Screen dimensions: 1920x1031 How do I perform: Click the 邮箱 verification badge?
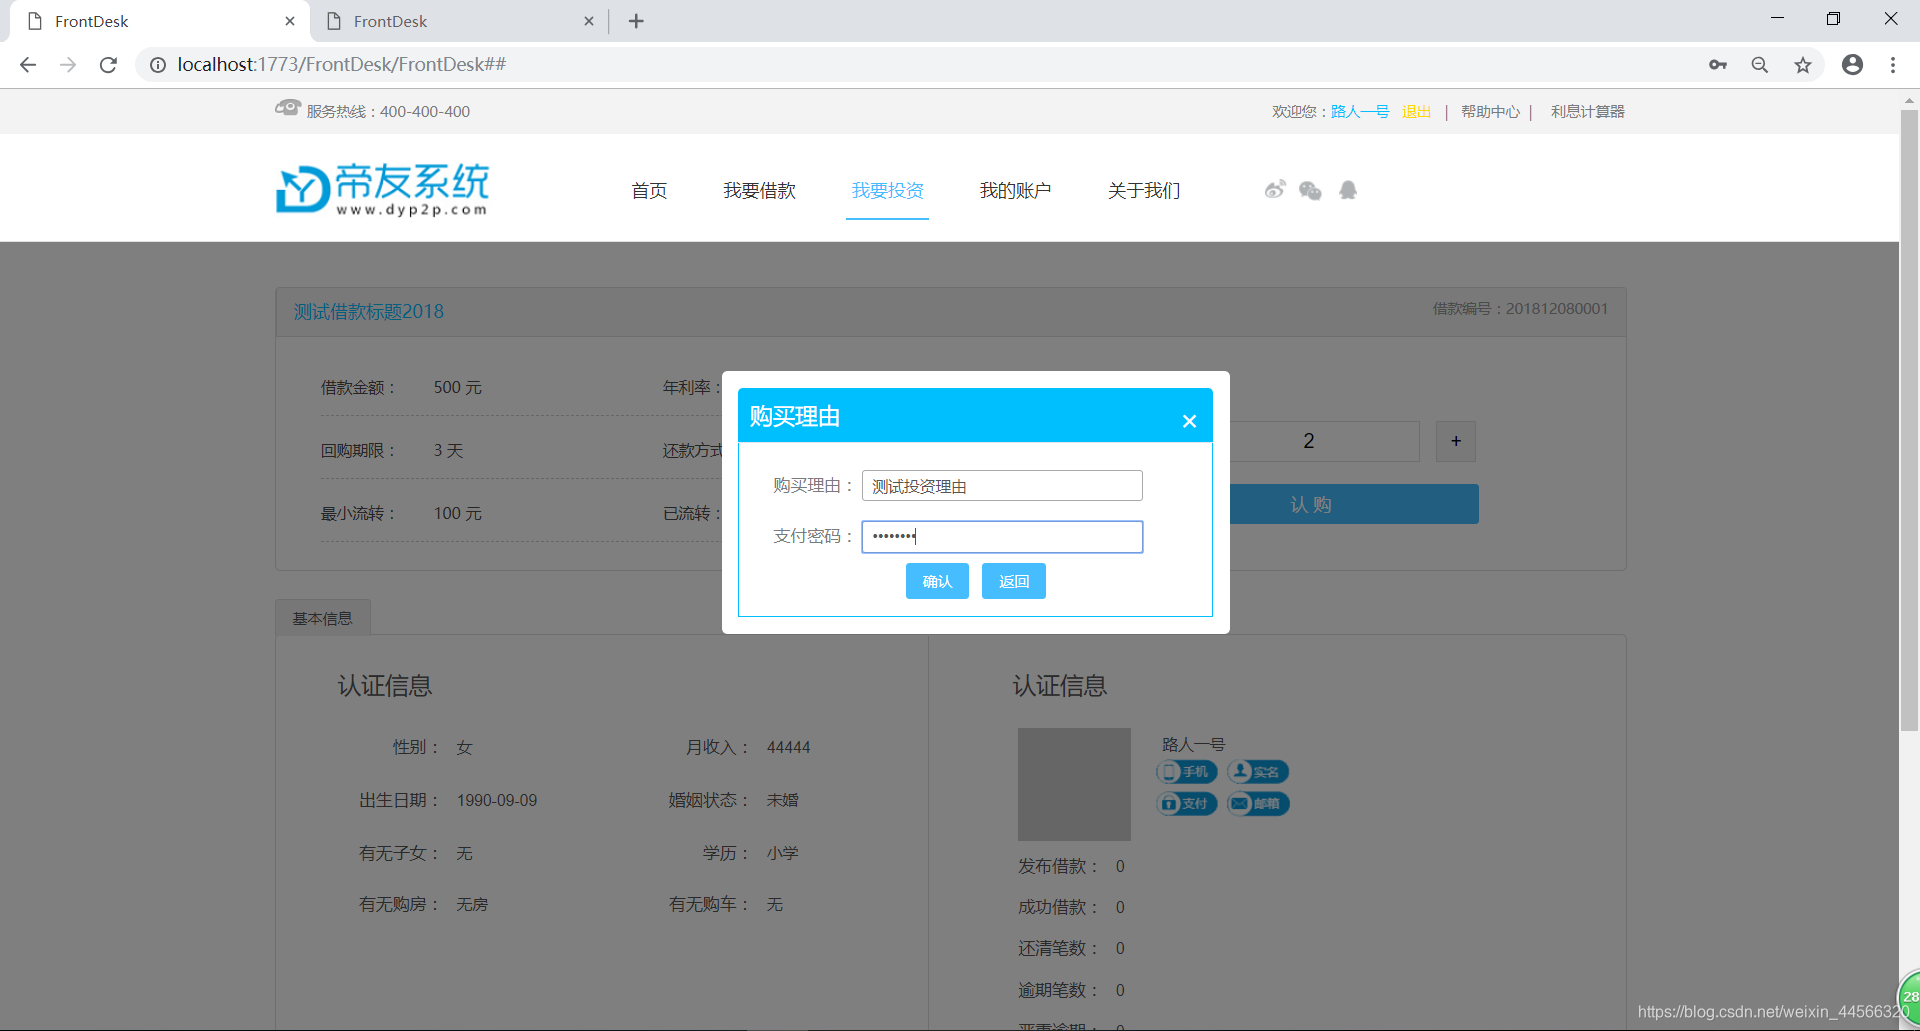[1258, 803]
